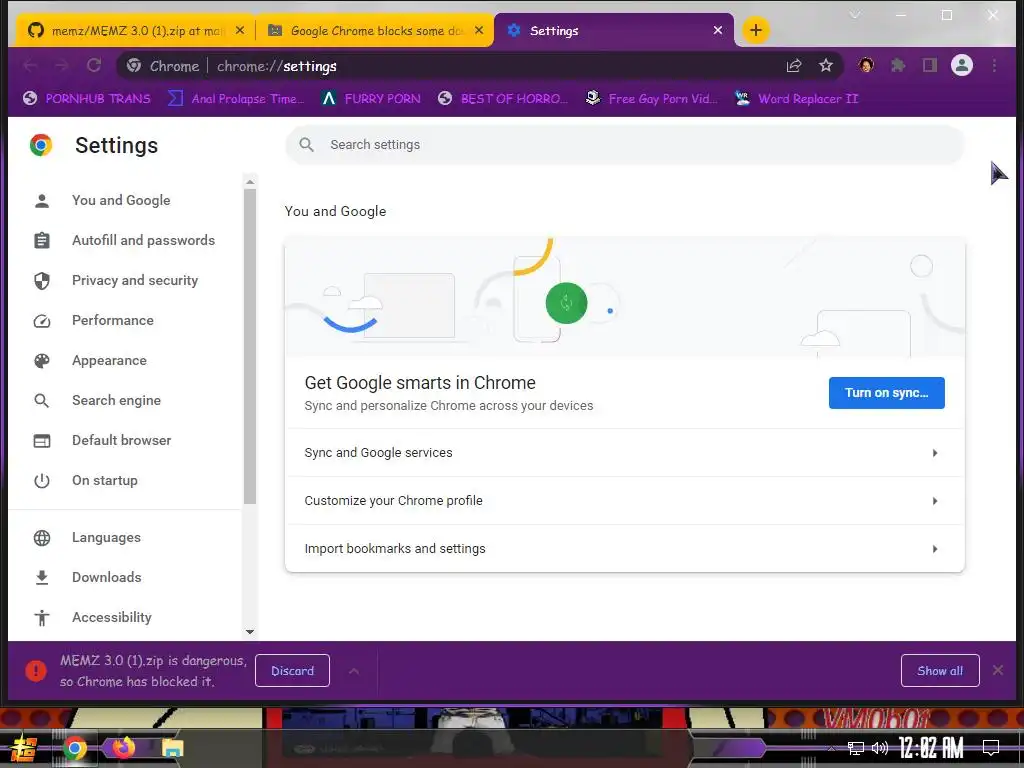Open Chrome from the taskbar
Screen dimensions: 1024x768
click(x=75, y=747)
